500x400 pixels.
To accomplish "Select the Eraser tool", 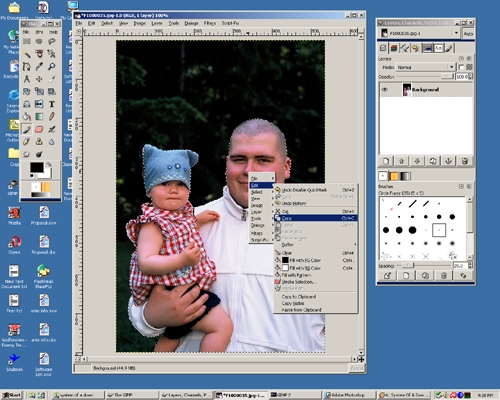I will pyautogui.click(x=39, y=129).
